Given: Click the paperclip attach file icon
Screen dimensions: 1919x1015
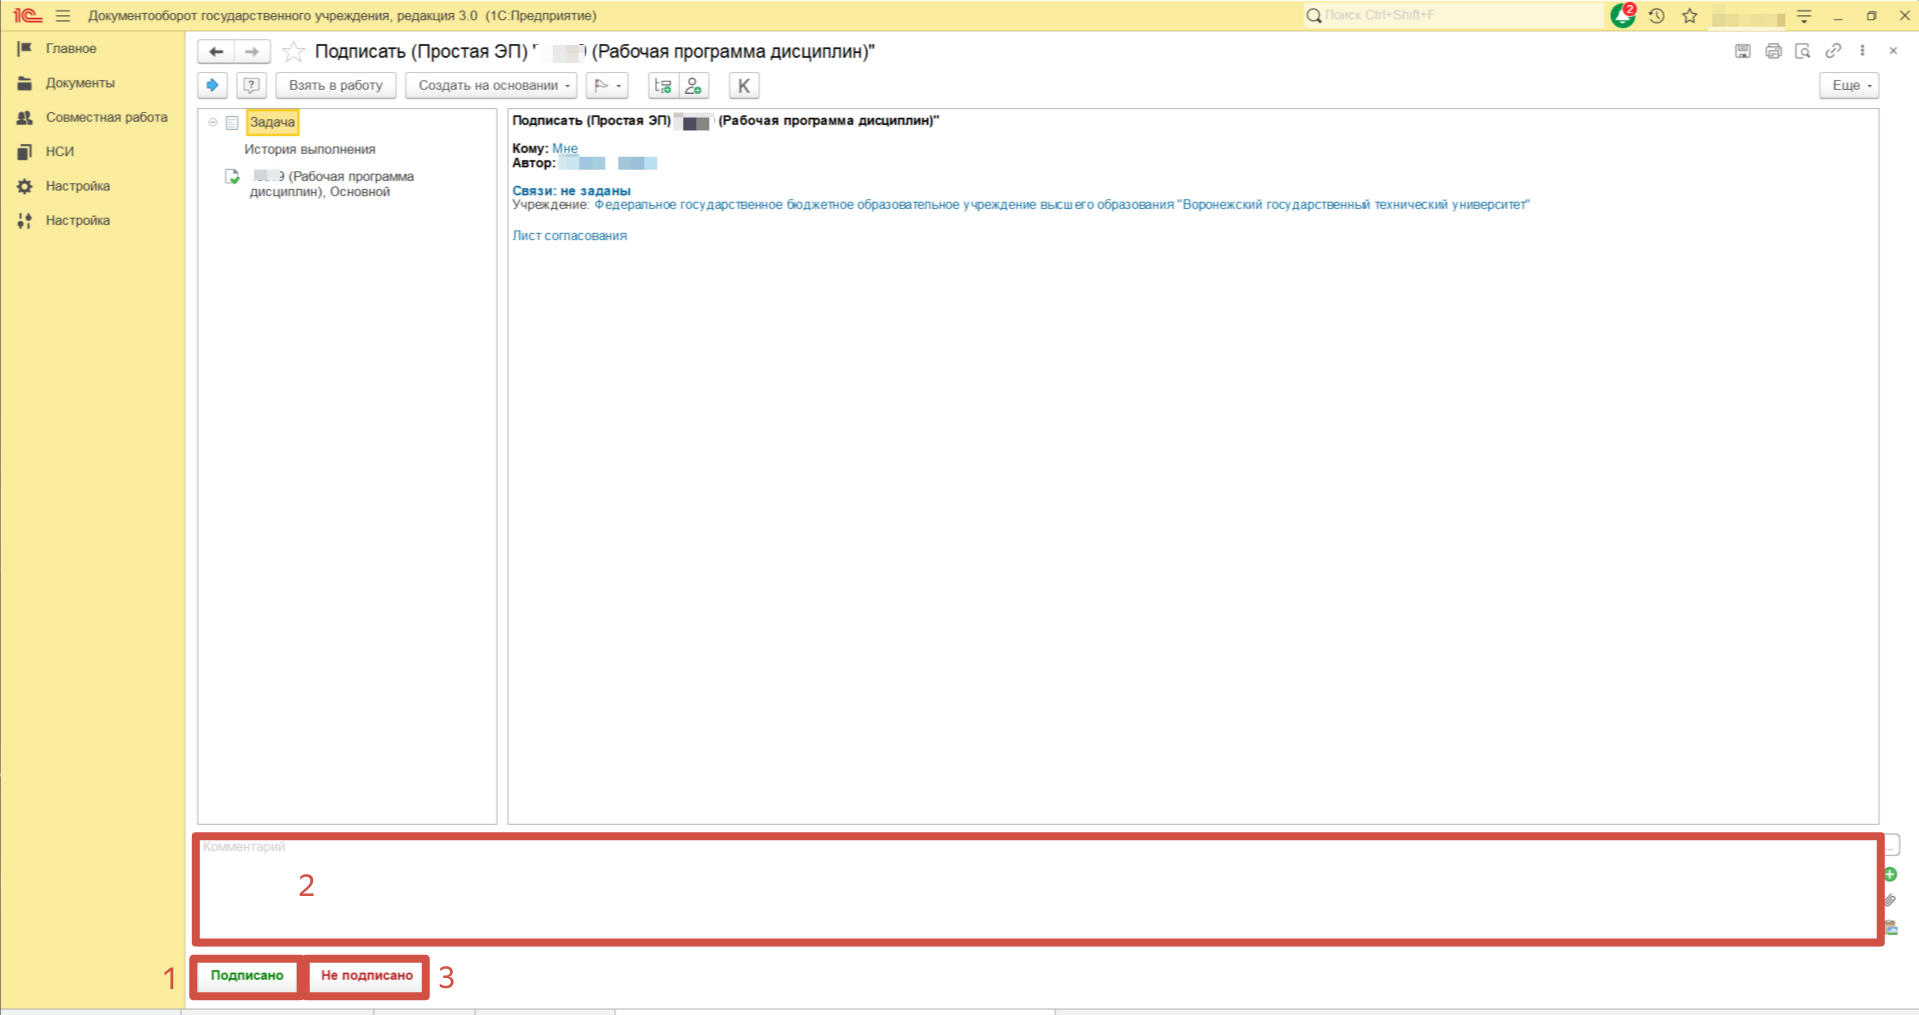Looking at the screenshot, I should 1890,901.
